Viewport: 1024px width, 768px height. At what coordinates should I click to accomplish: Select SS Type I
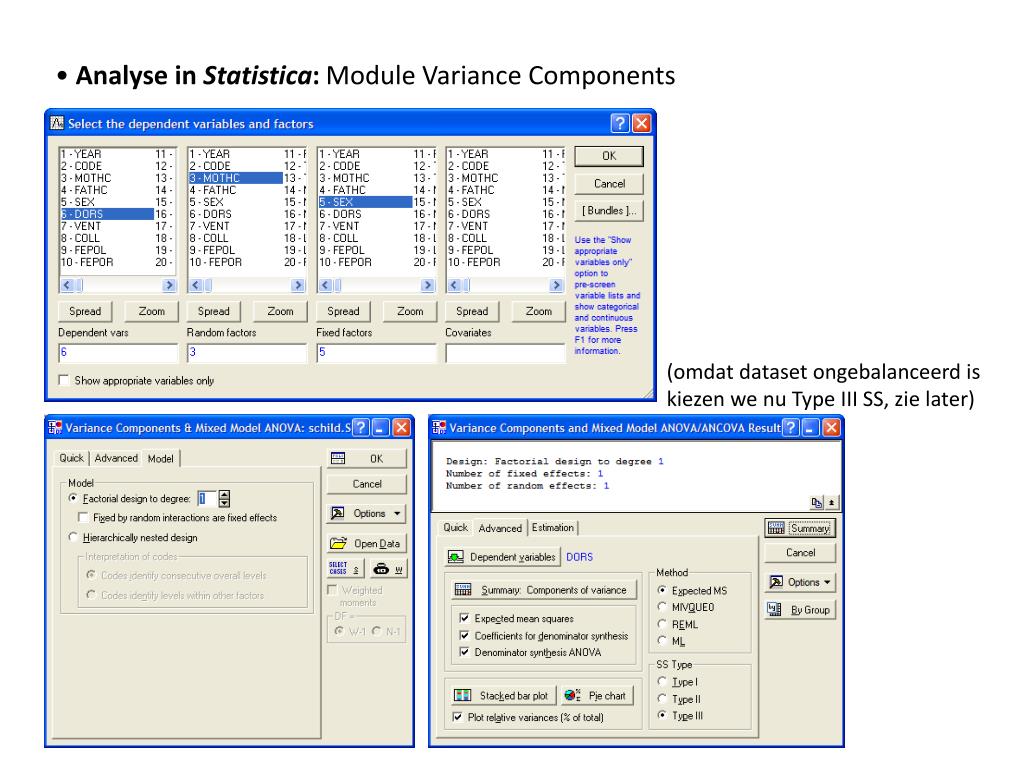click(x=662, y=682)
